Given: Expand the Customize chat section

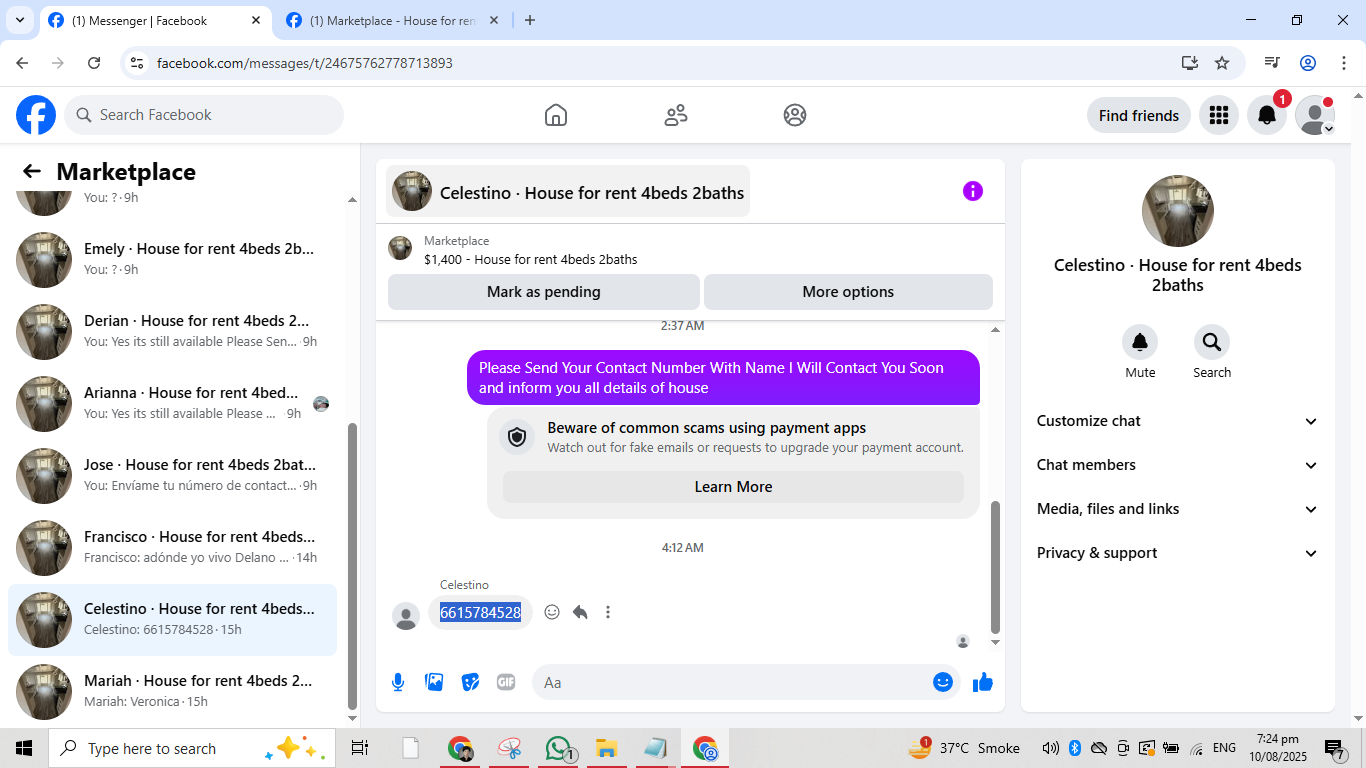Looking at the screenshot, I should coord(1178,421).
